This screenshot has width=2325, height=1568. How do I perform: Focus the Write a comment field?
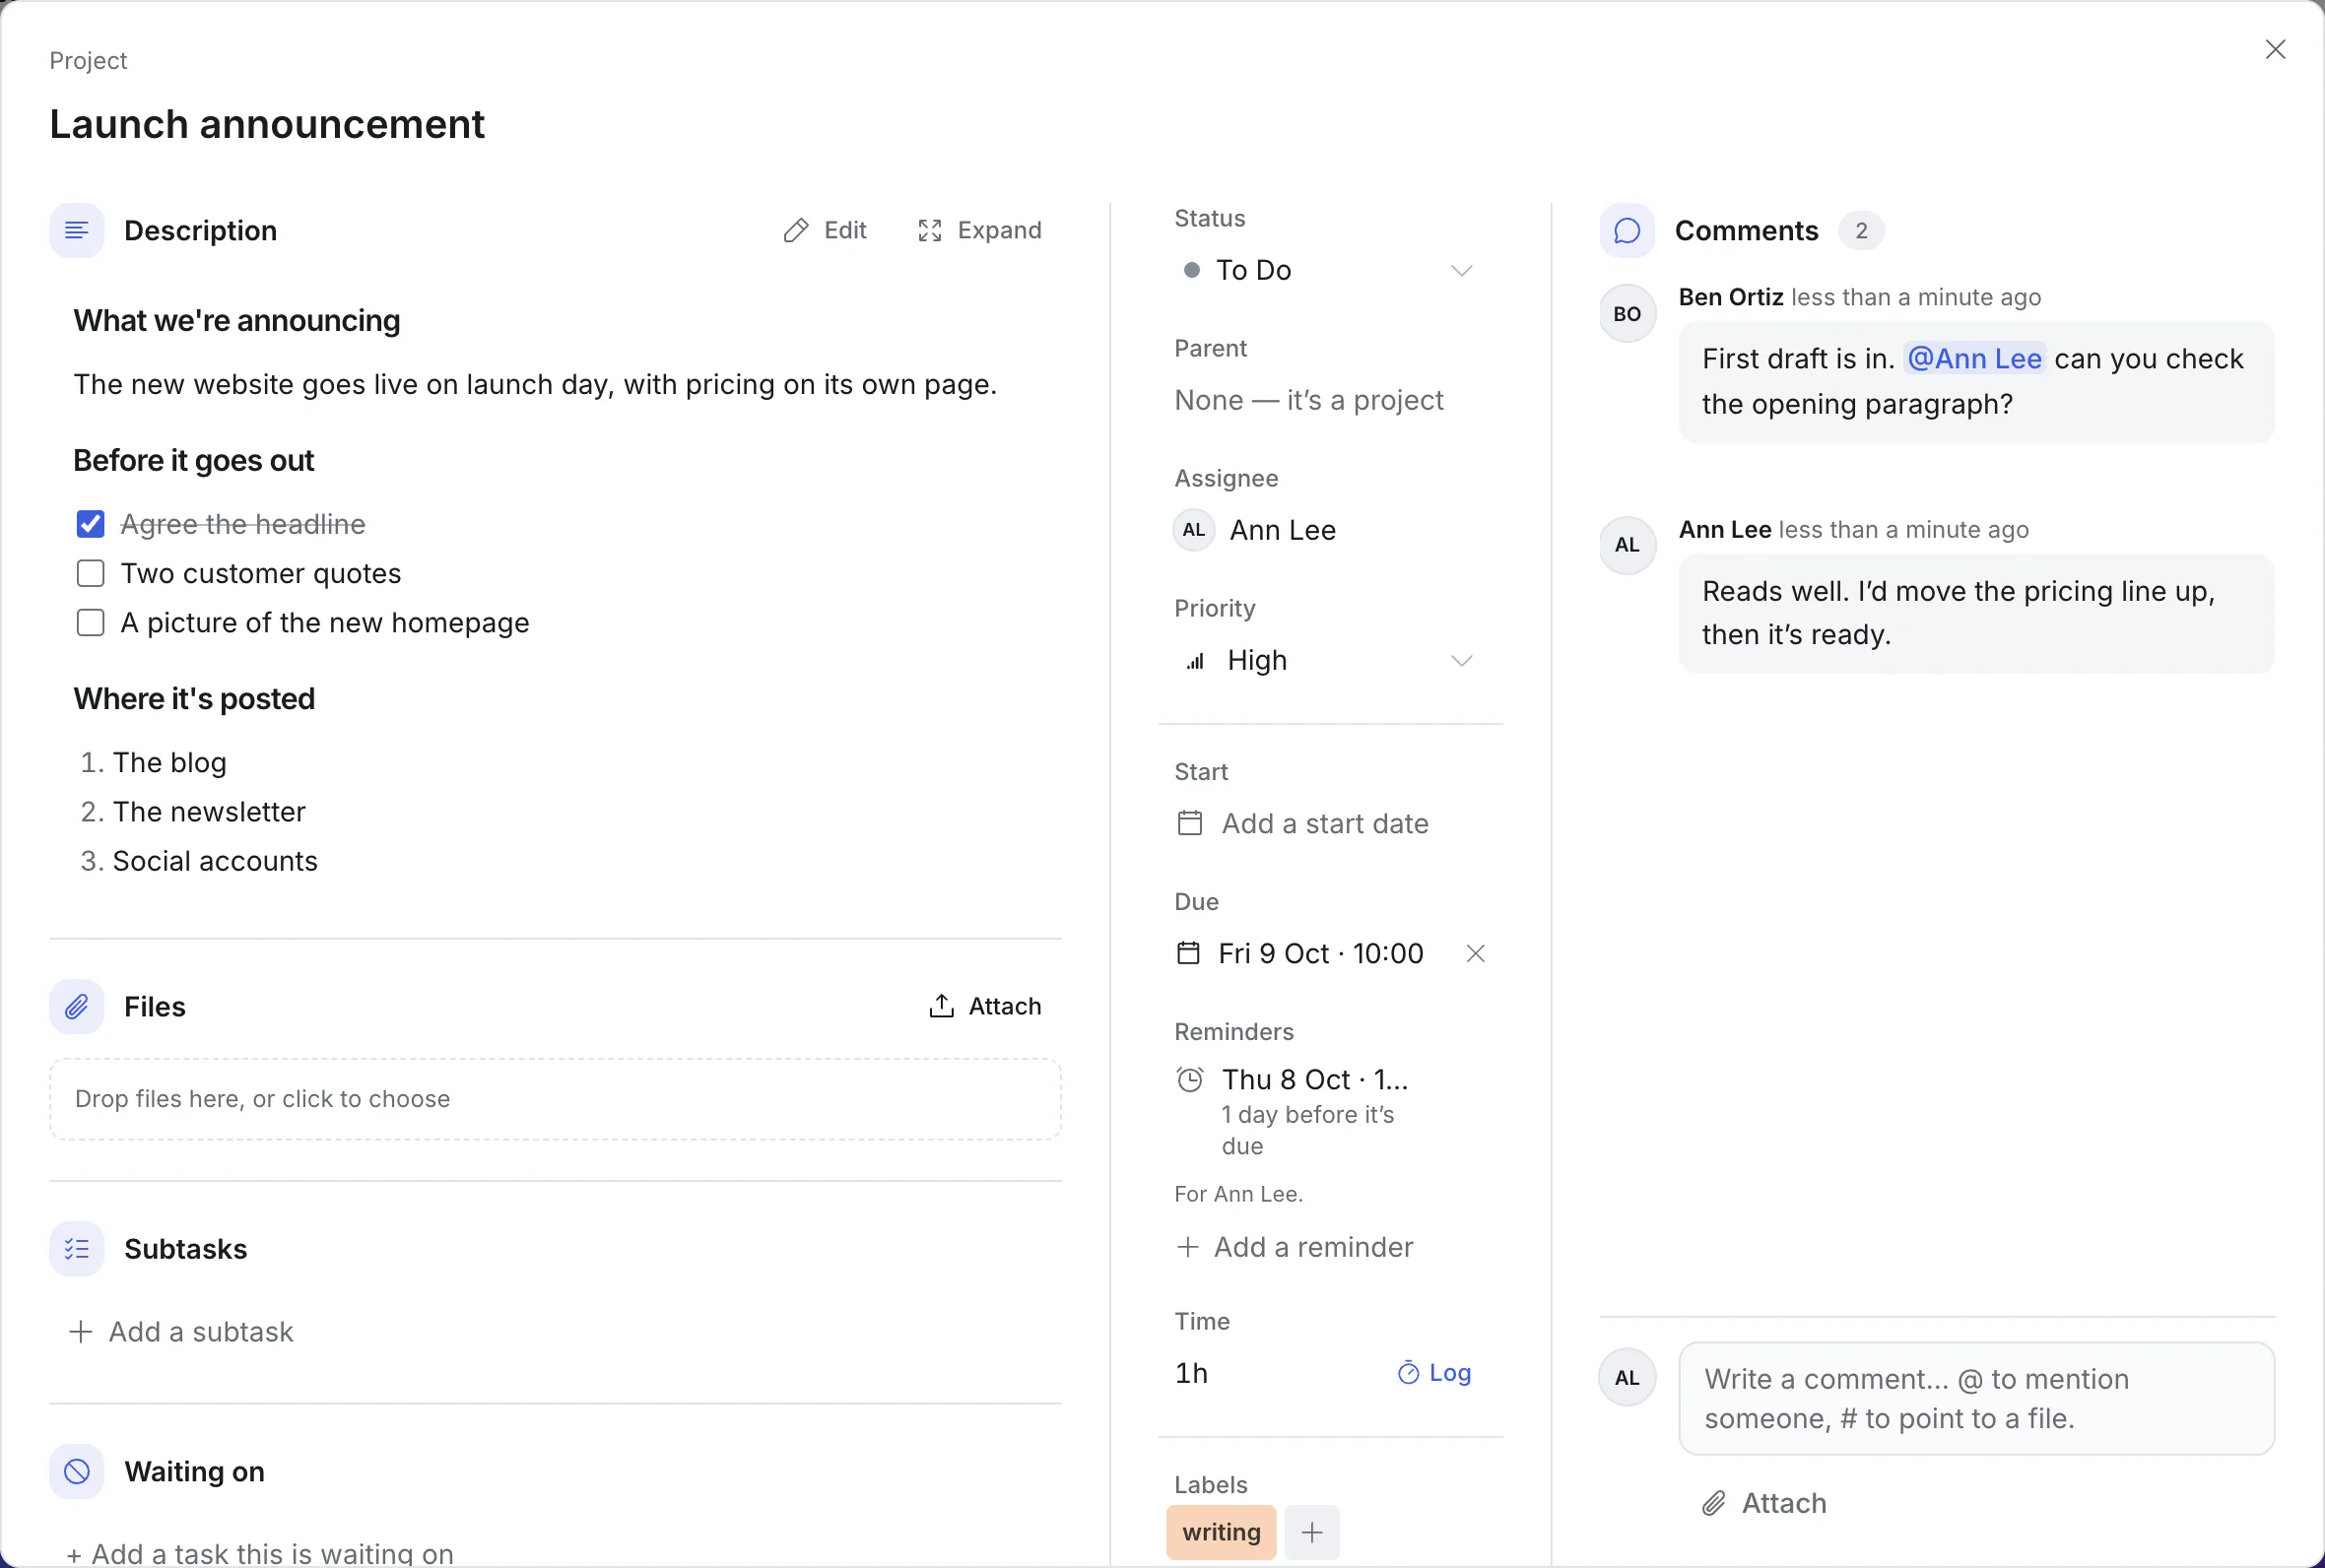[x=1976, y=1398]
